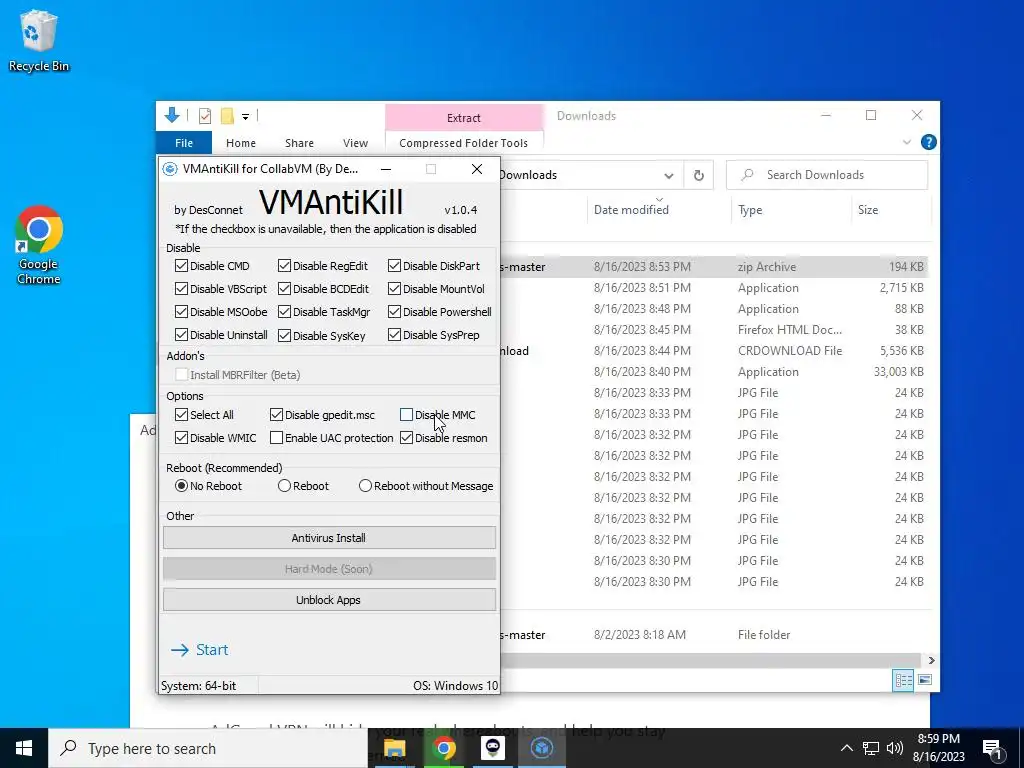Sort by the Type column header
This screenshot has height=768, width=1024.
click(x=750, y=210)
